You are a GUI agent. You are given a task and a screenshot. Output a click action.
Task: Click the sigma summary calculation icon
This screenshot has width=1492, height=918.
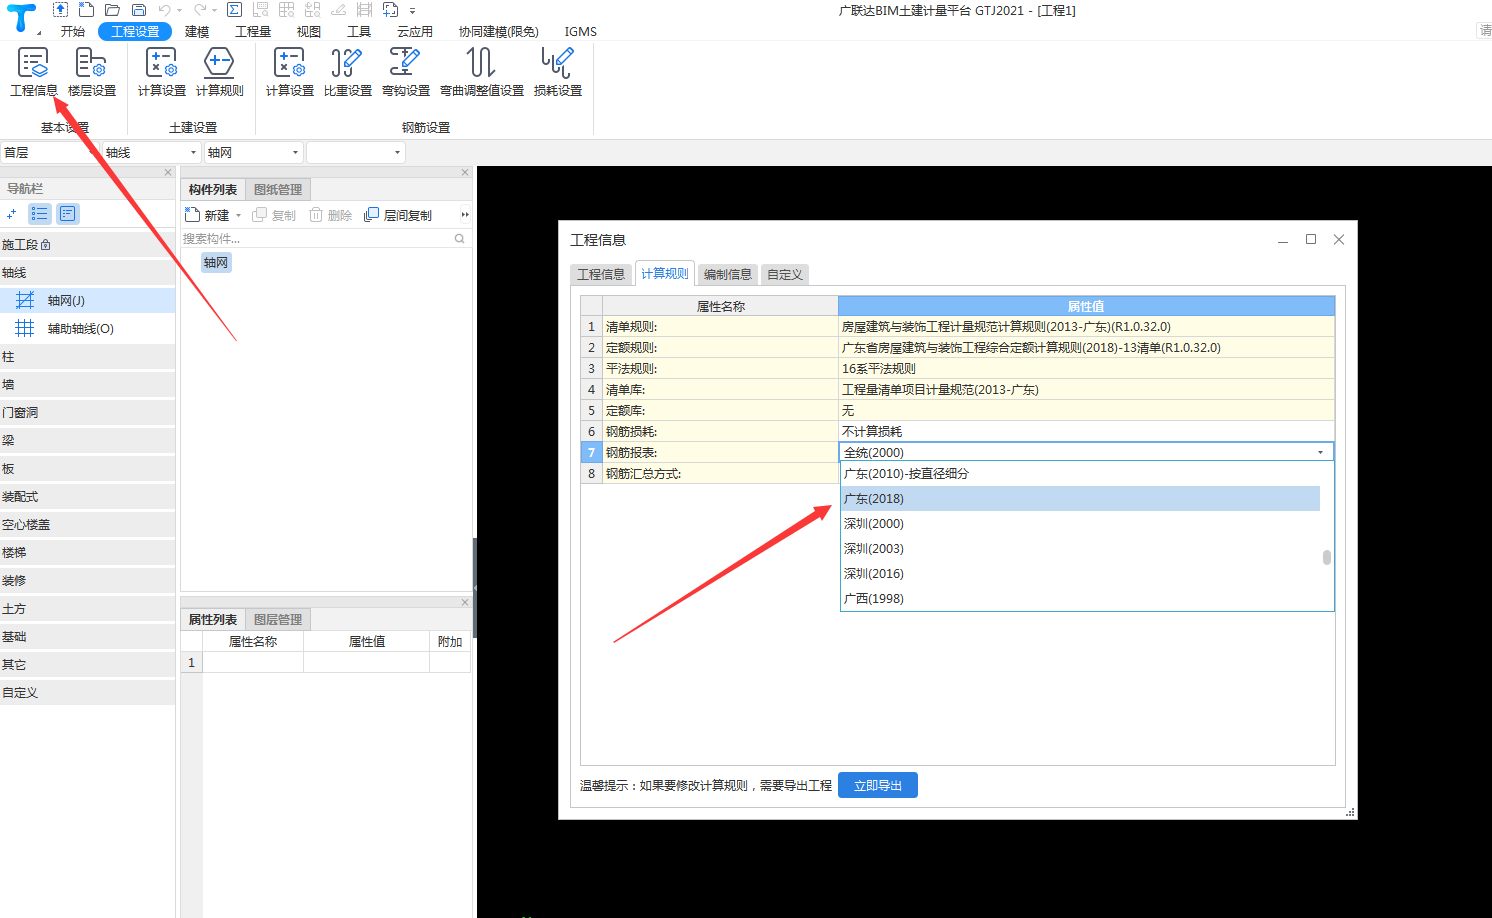[234, 10]
